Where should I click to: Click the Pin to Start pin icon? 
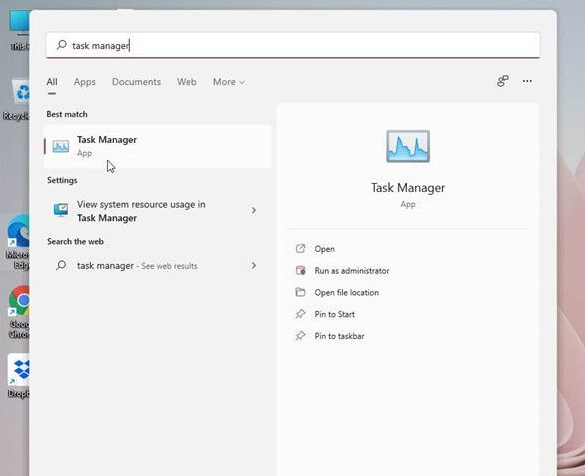[300, 314]
